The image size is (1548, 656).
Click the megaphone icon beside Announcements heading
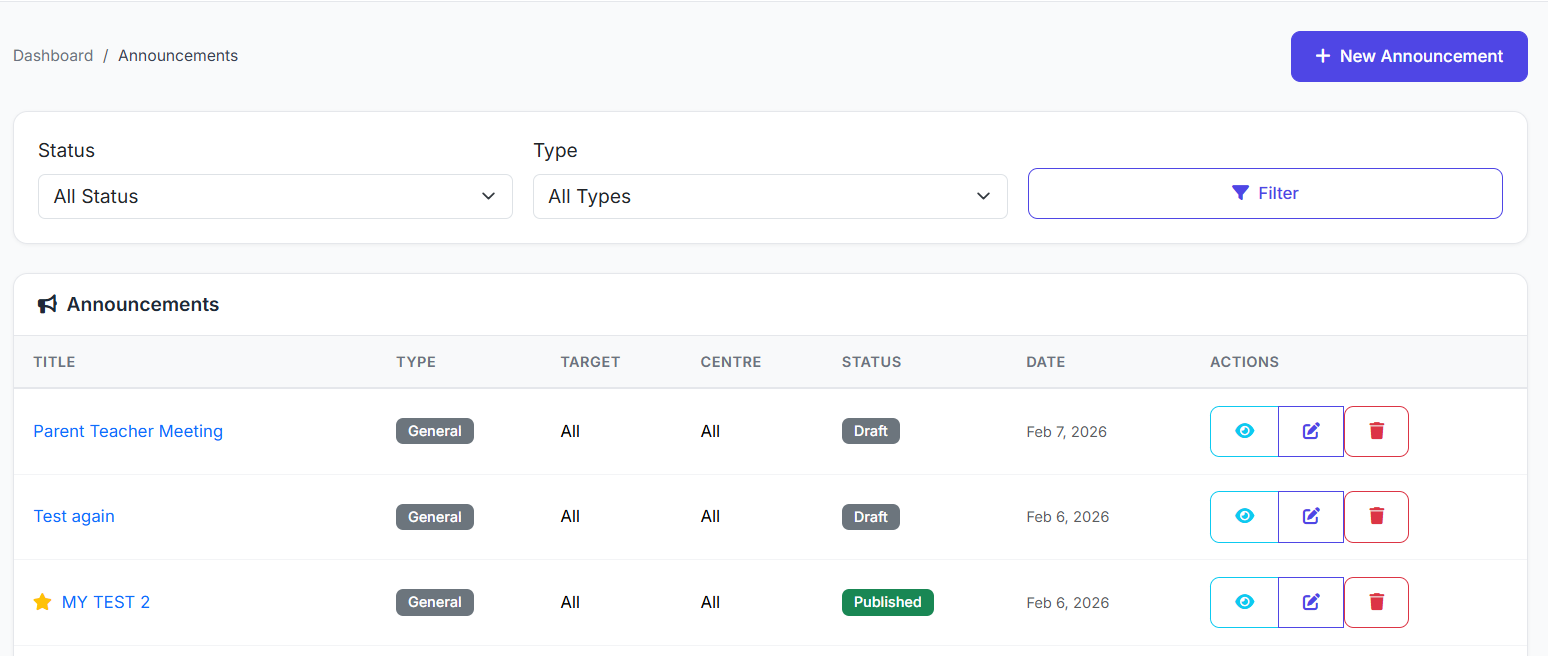point(47,303)
